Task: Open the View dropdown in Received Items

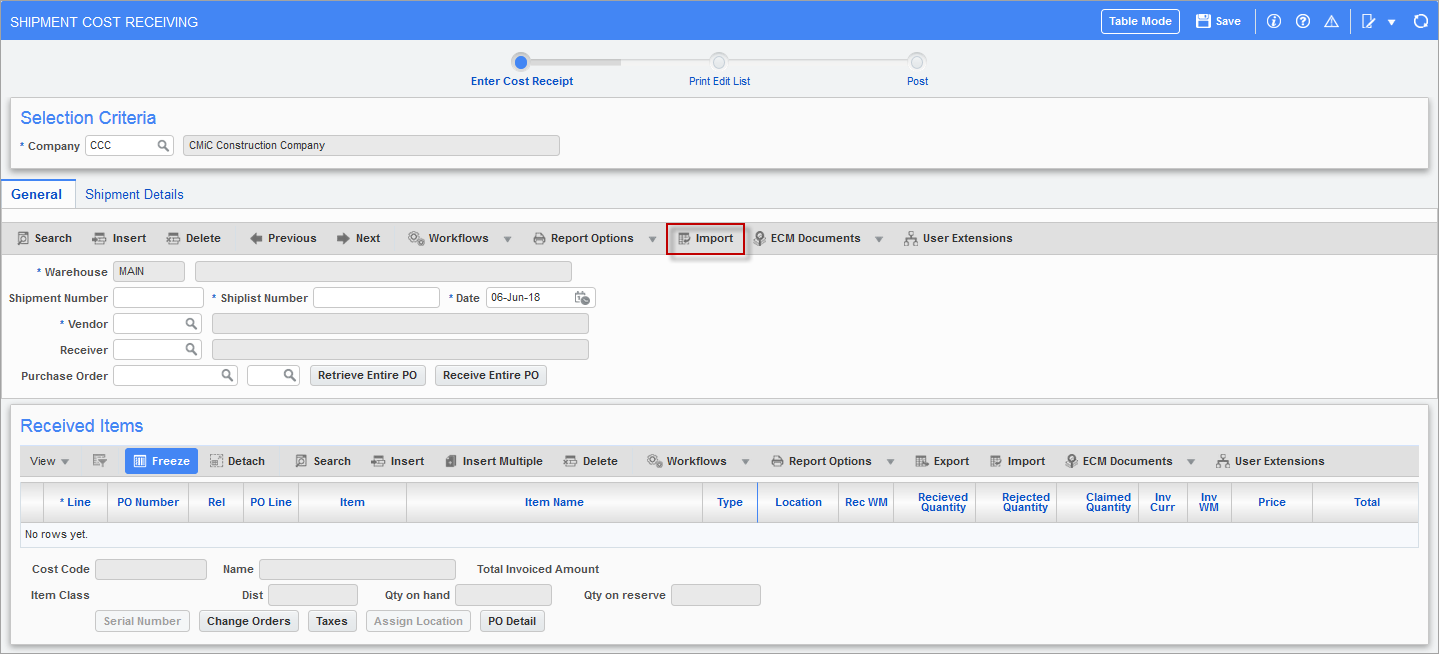Action: coord(49,461)
